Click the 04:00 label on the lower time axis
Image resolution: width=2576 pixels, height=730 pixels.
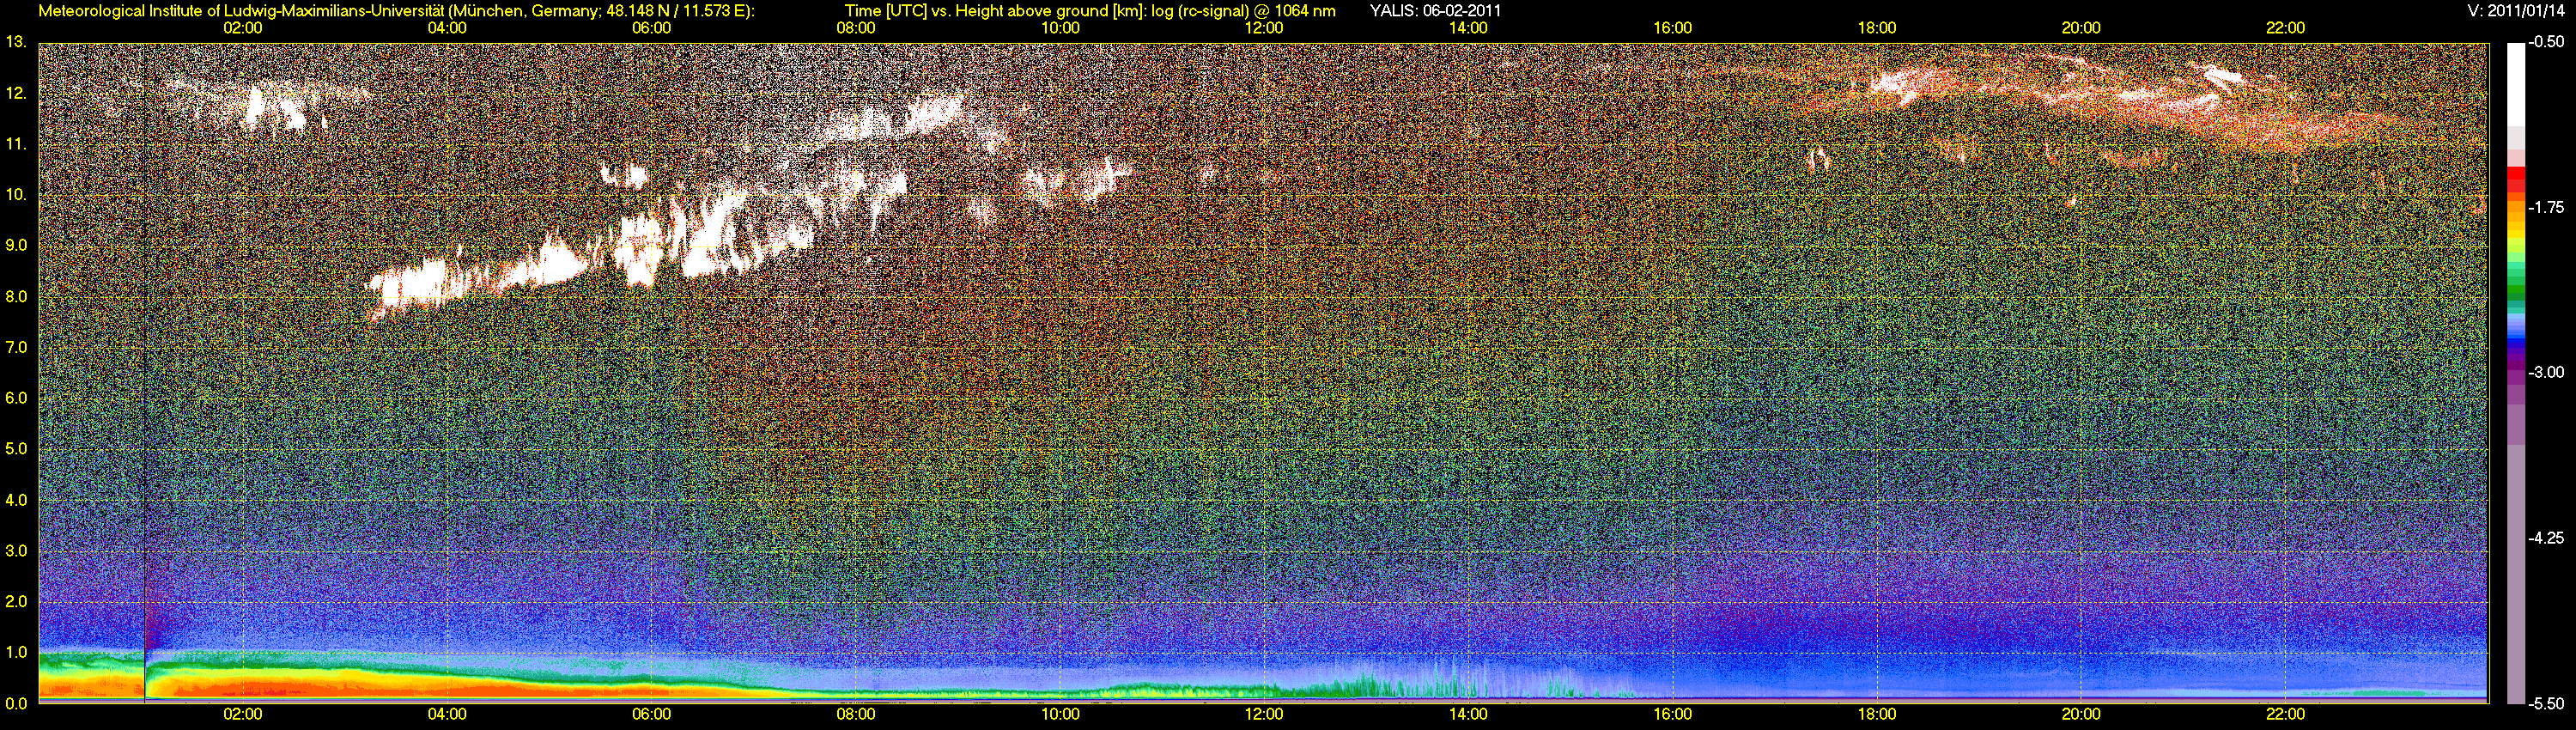(447, 715)
